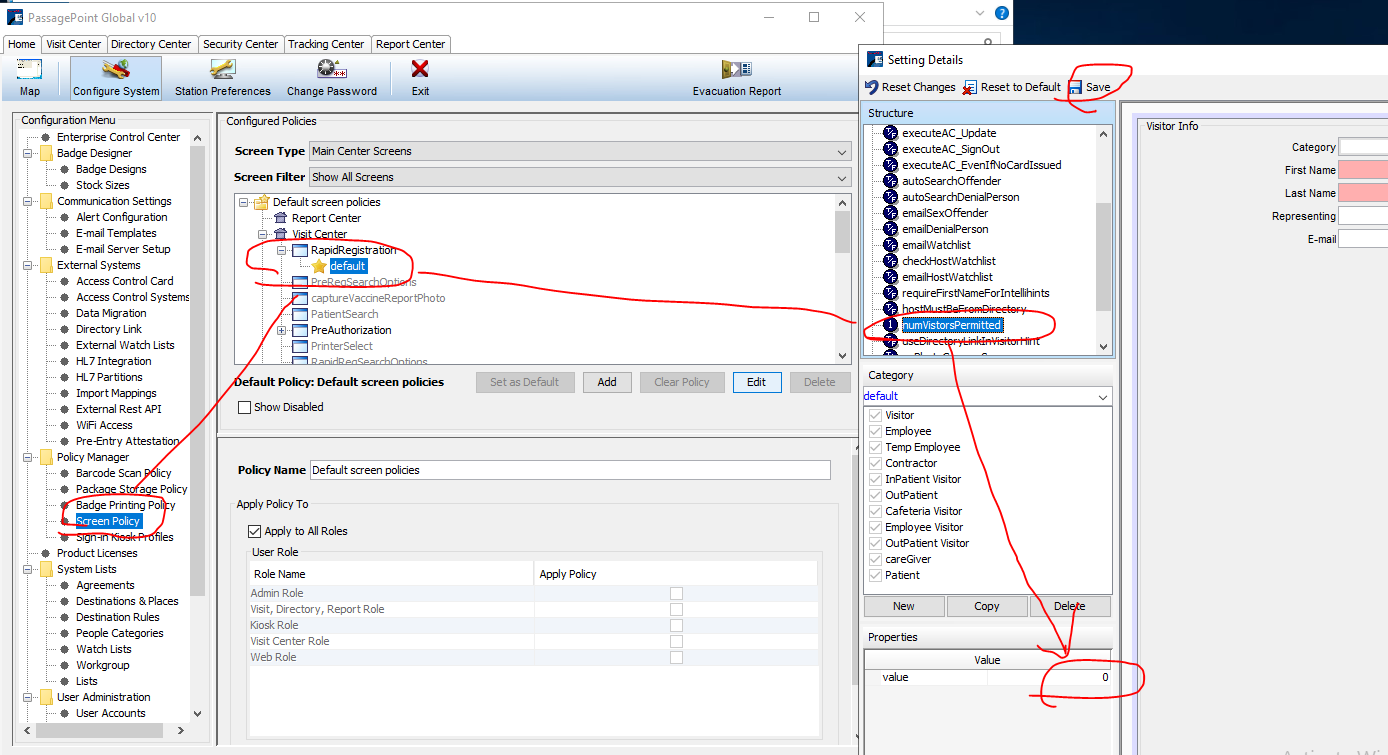This screenshot has height=755, width=1388.
Task: Switch to the Visit Center tab
Action: 74,44
